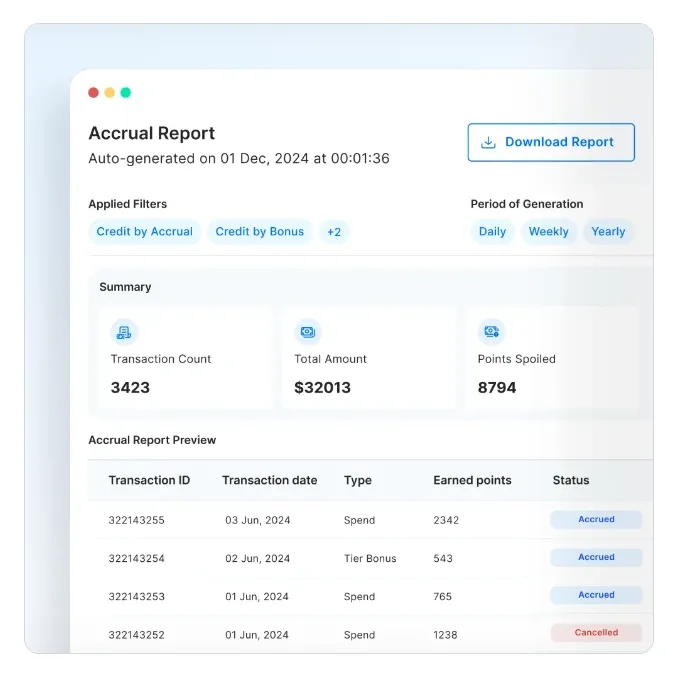This screenshot has height=673, width=673.
Task: Click the red window dot
Action: tap(94, 93)
